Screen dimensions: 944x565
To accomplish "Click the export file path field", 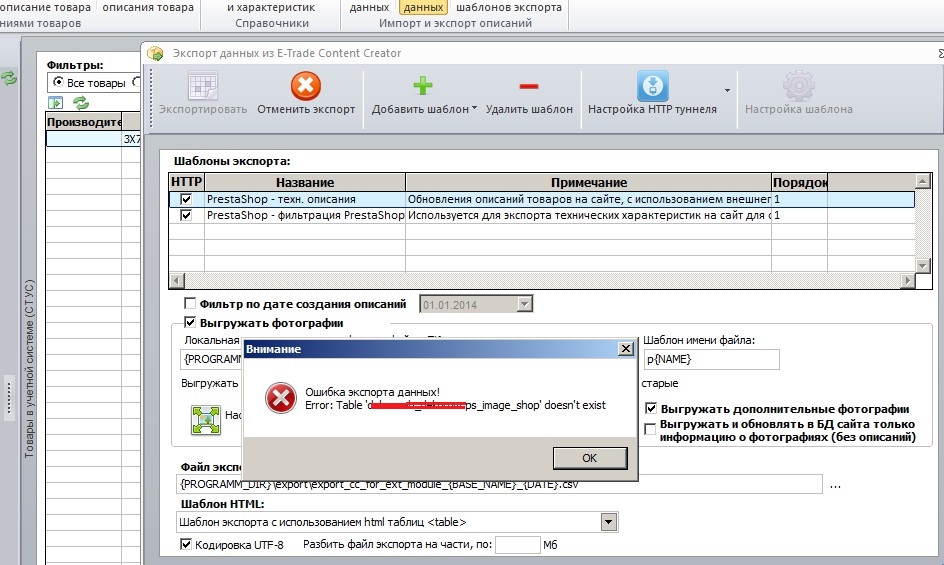I will (x=501, y=484).
